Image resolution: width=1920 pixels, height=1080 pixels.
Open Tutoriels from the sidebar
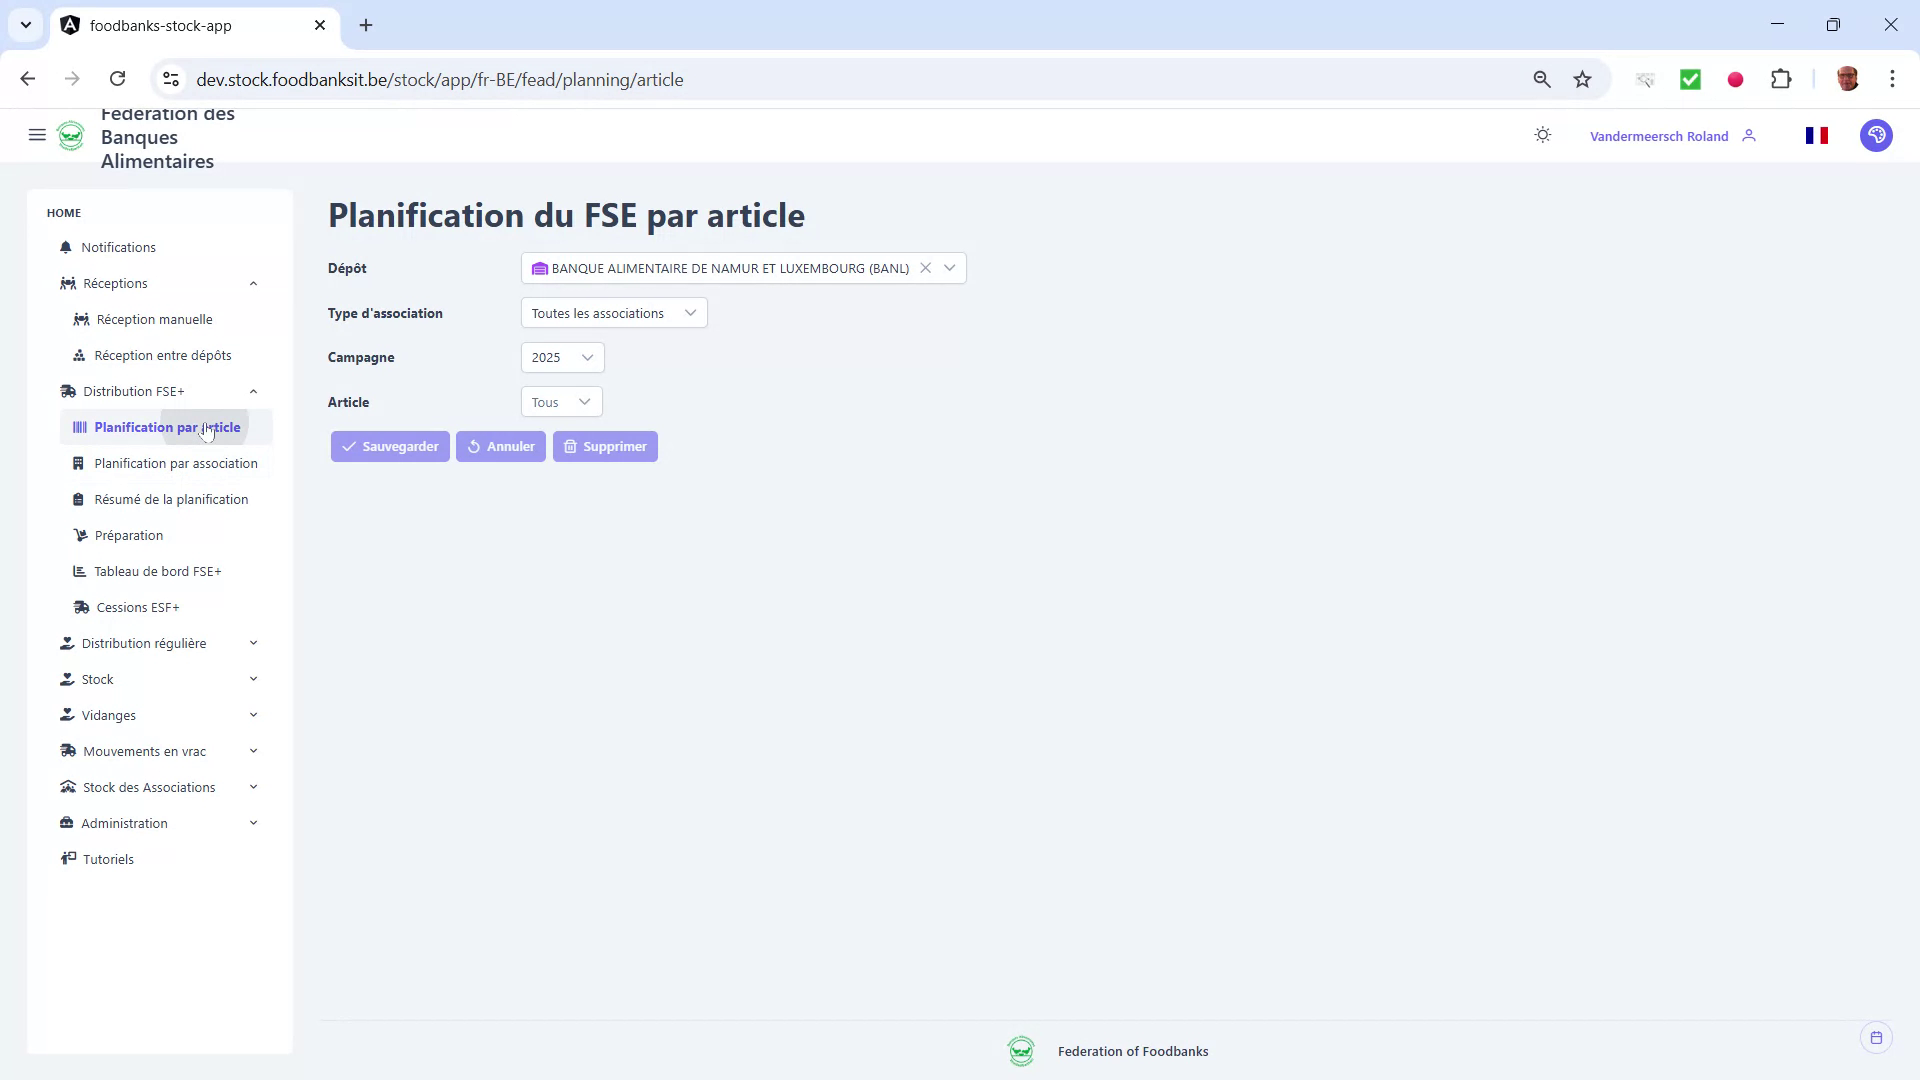[109, 858]
